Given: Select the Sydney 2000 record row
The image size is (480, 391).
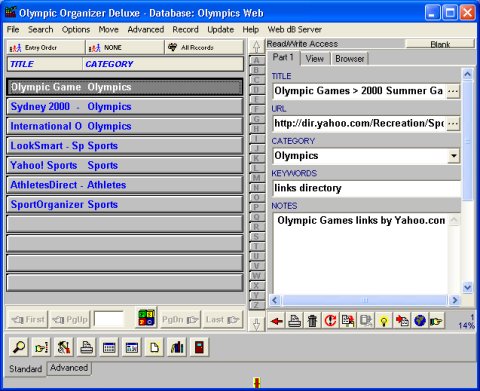Looking at the screenshot, I should click(125, 107).
